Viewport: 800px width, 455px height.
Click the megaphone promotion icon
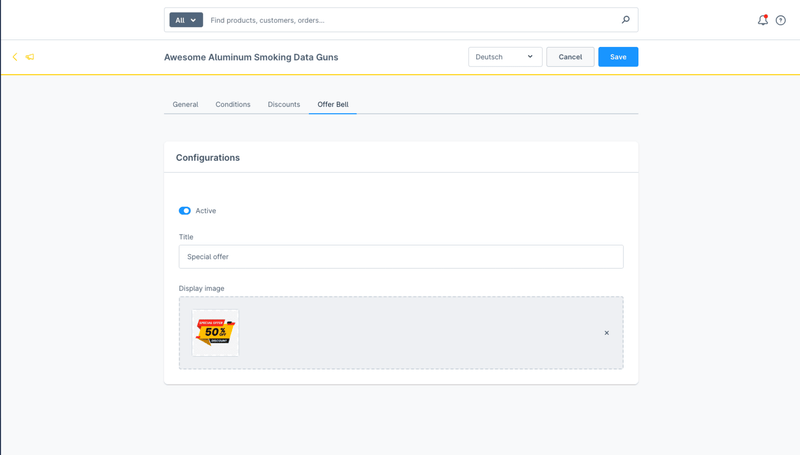coord(30,57)
